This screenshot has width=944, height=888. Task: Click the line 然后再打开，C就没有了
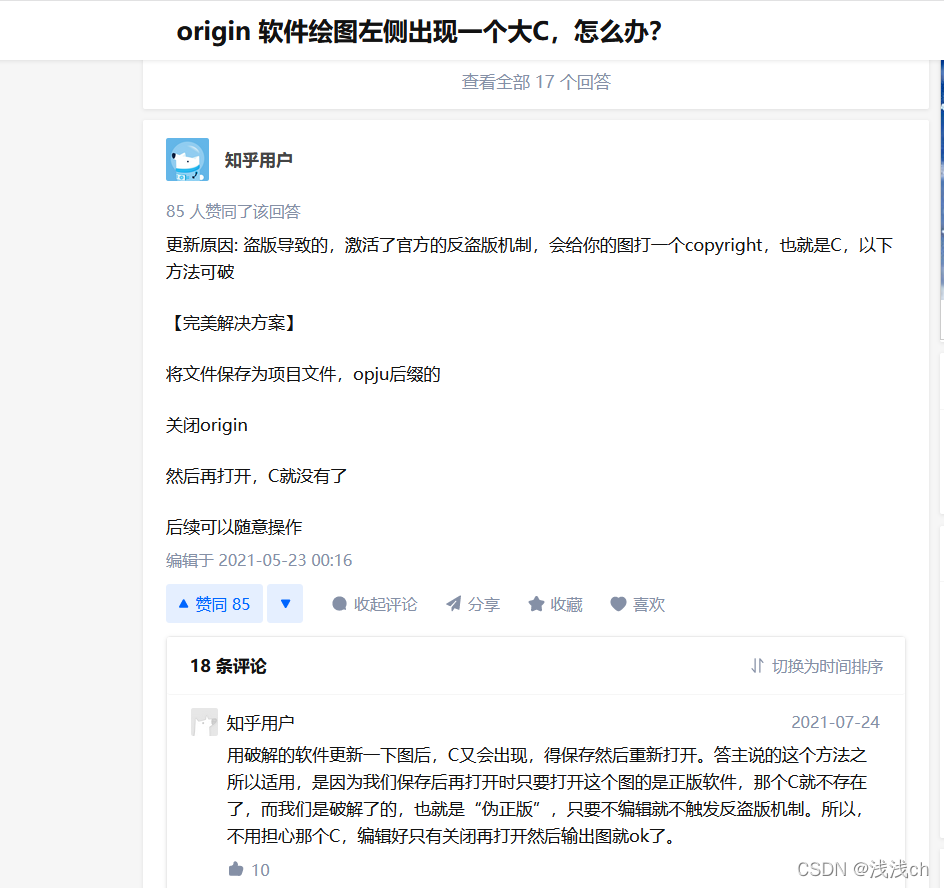coord(256,477)
